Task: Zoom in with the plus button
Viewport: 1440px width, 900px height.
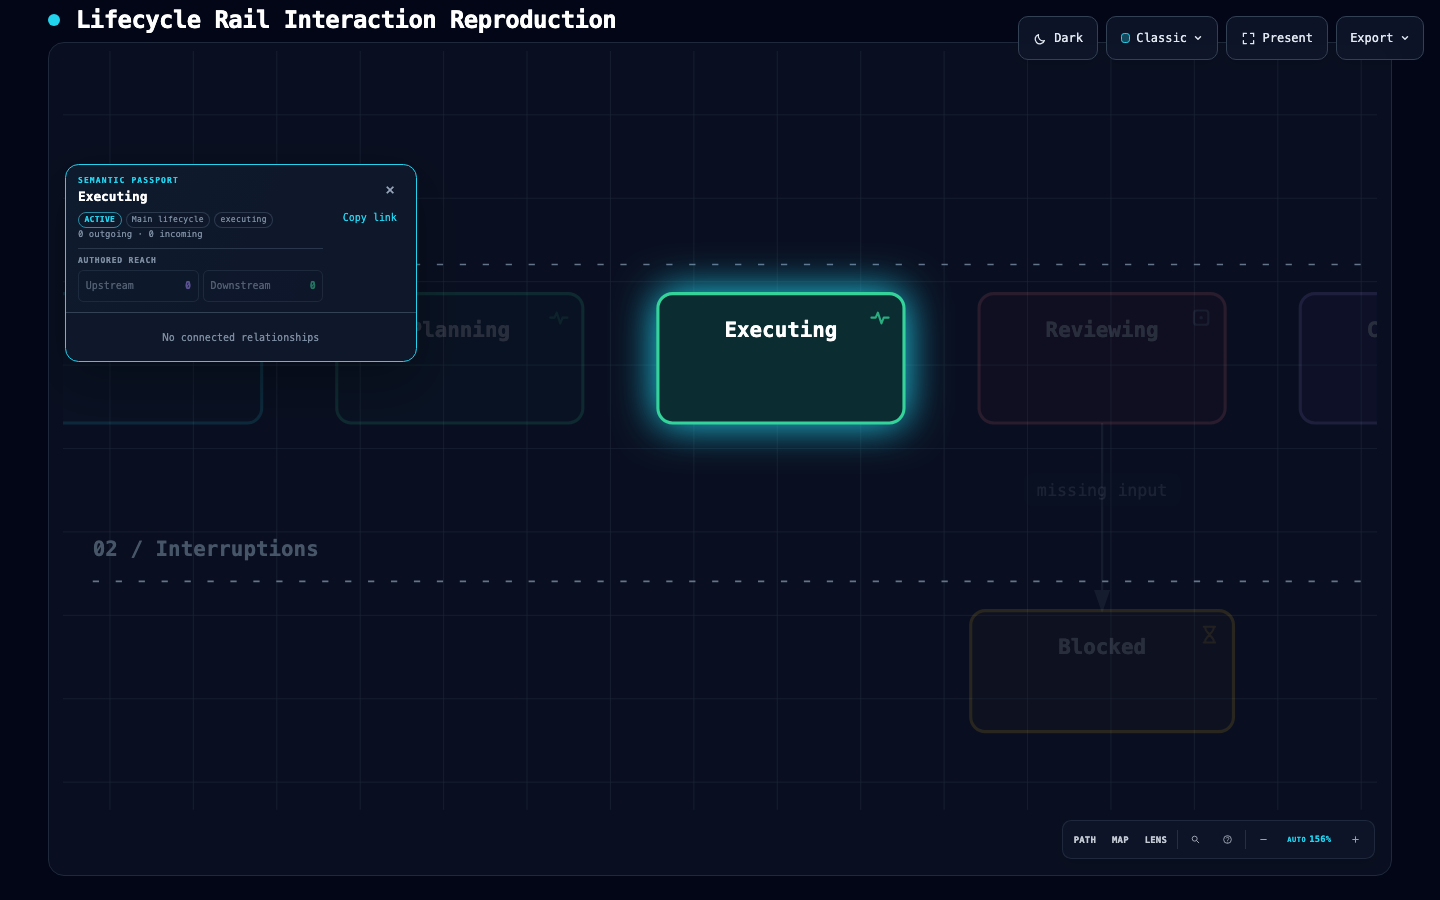Action: pos(1355,840)
